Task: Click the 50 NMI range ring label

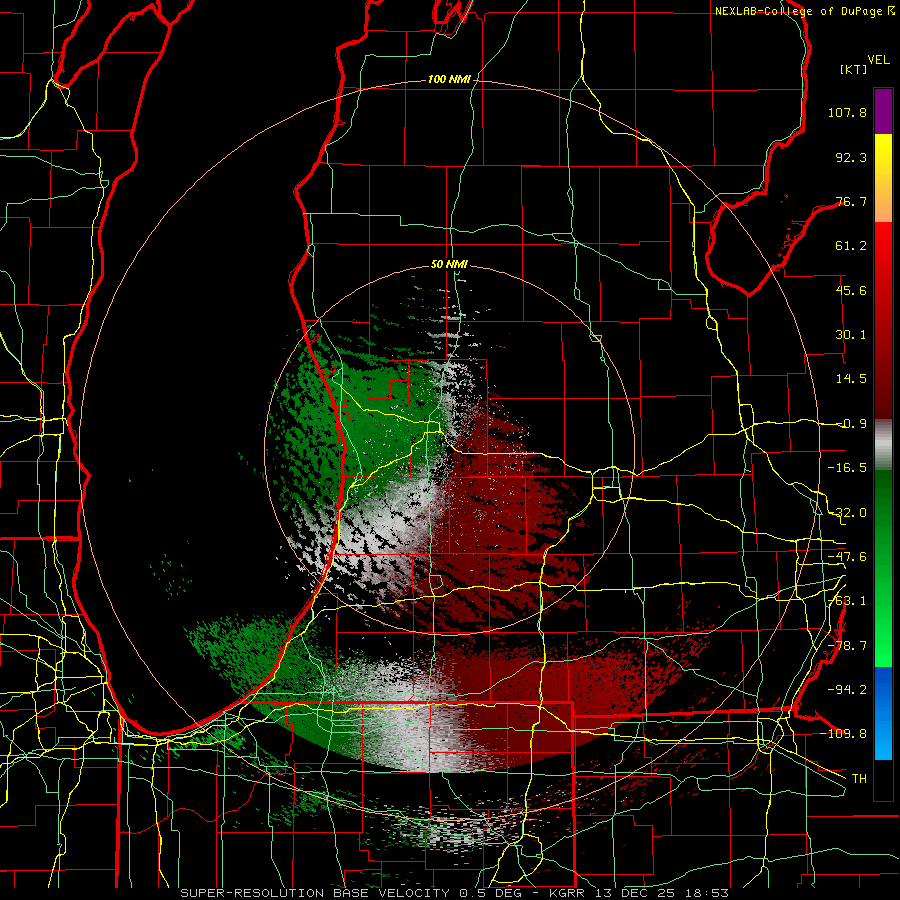Action: tap(449, 264)
